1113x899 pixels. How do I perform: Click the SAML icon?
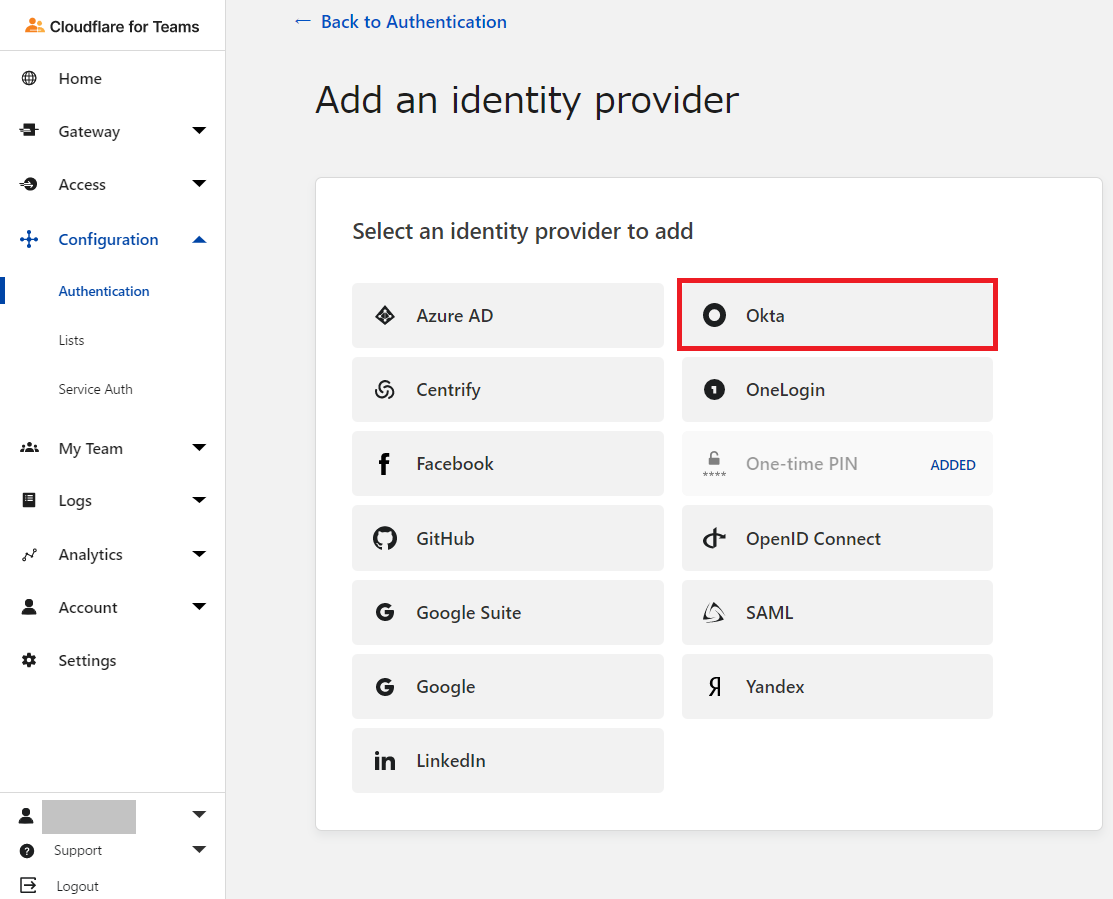[x=713, y=612]
